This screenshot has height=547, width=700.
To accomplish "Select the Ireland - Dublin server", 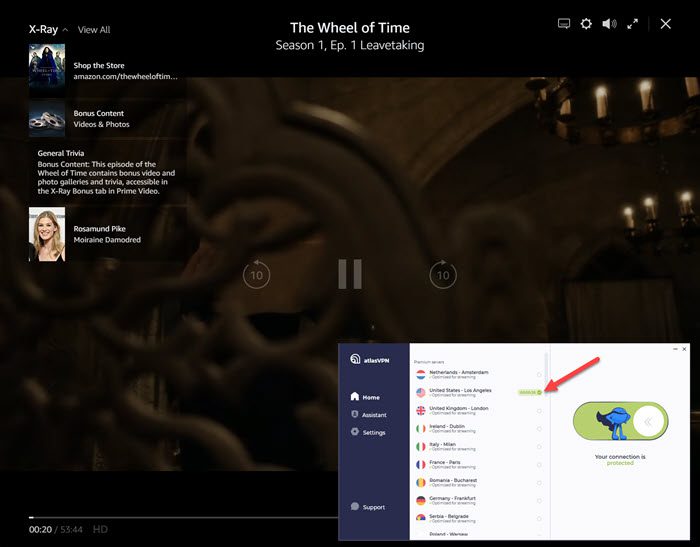I will pyautogui.click(x=479, y=428).
